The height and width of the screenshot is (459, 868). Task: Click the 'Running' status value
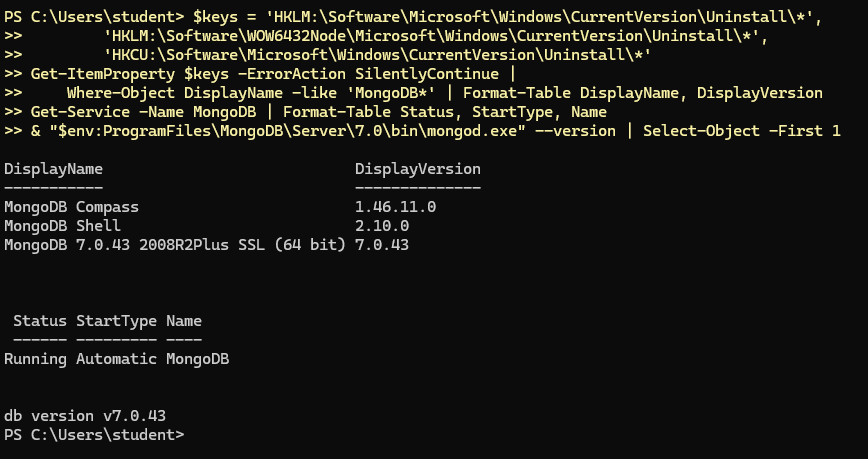coord(35,359)
